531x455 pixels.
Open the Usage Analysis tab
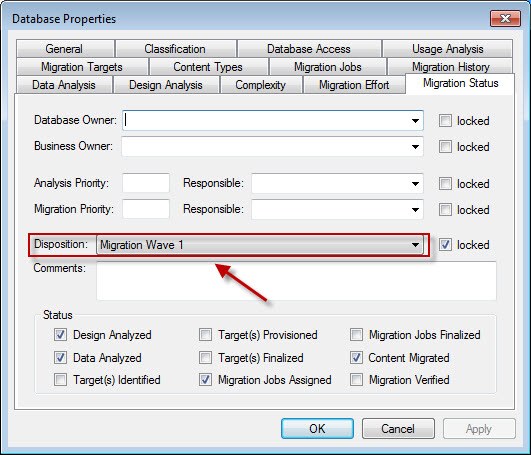447,49
